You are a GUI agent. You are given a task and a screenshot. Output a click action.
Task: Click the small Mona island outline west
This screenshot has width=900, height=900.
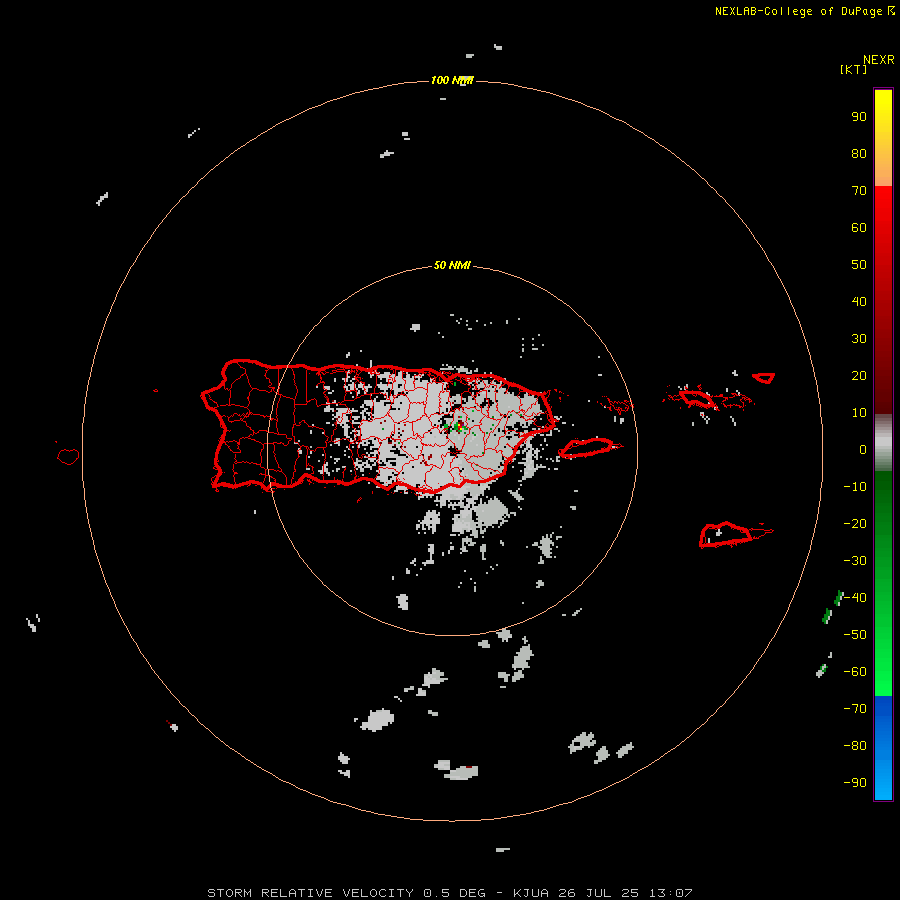pos(68,456)
